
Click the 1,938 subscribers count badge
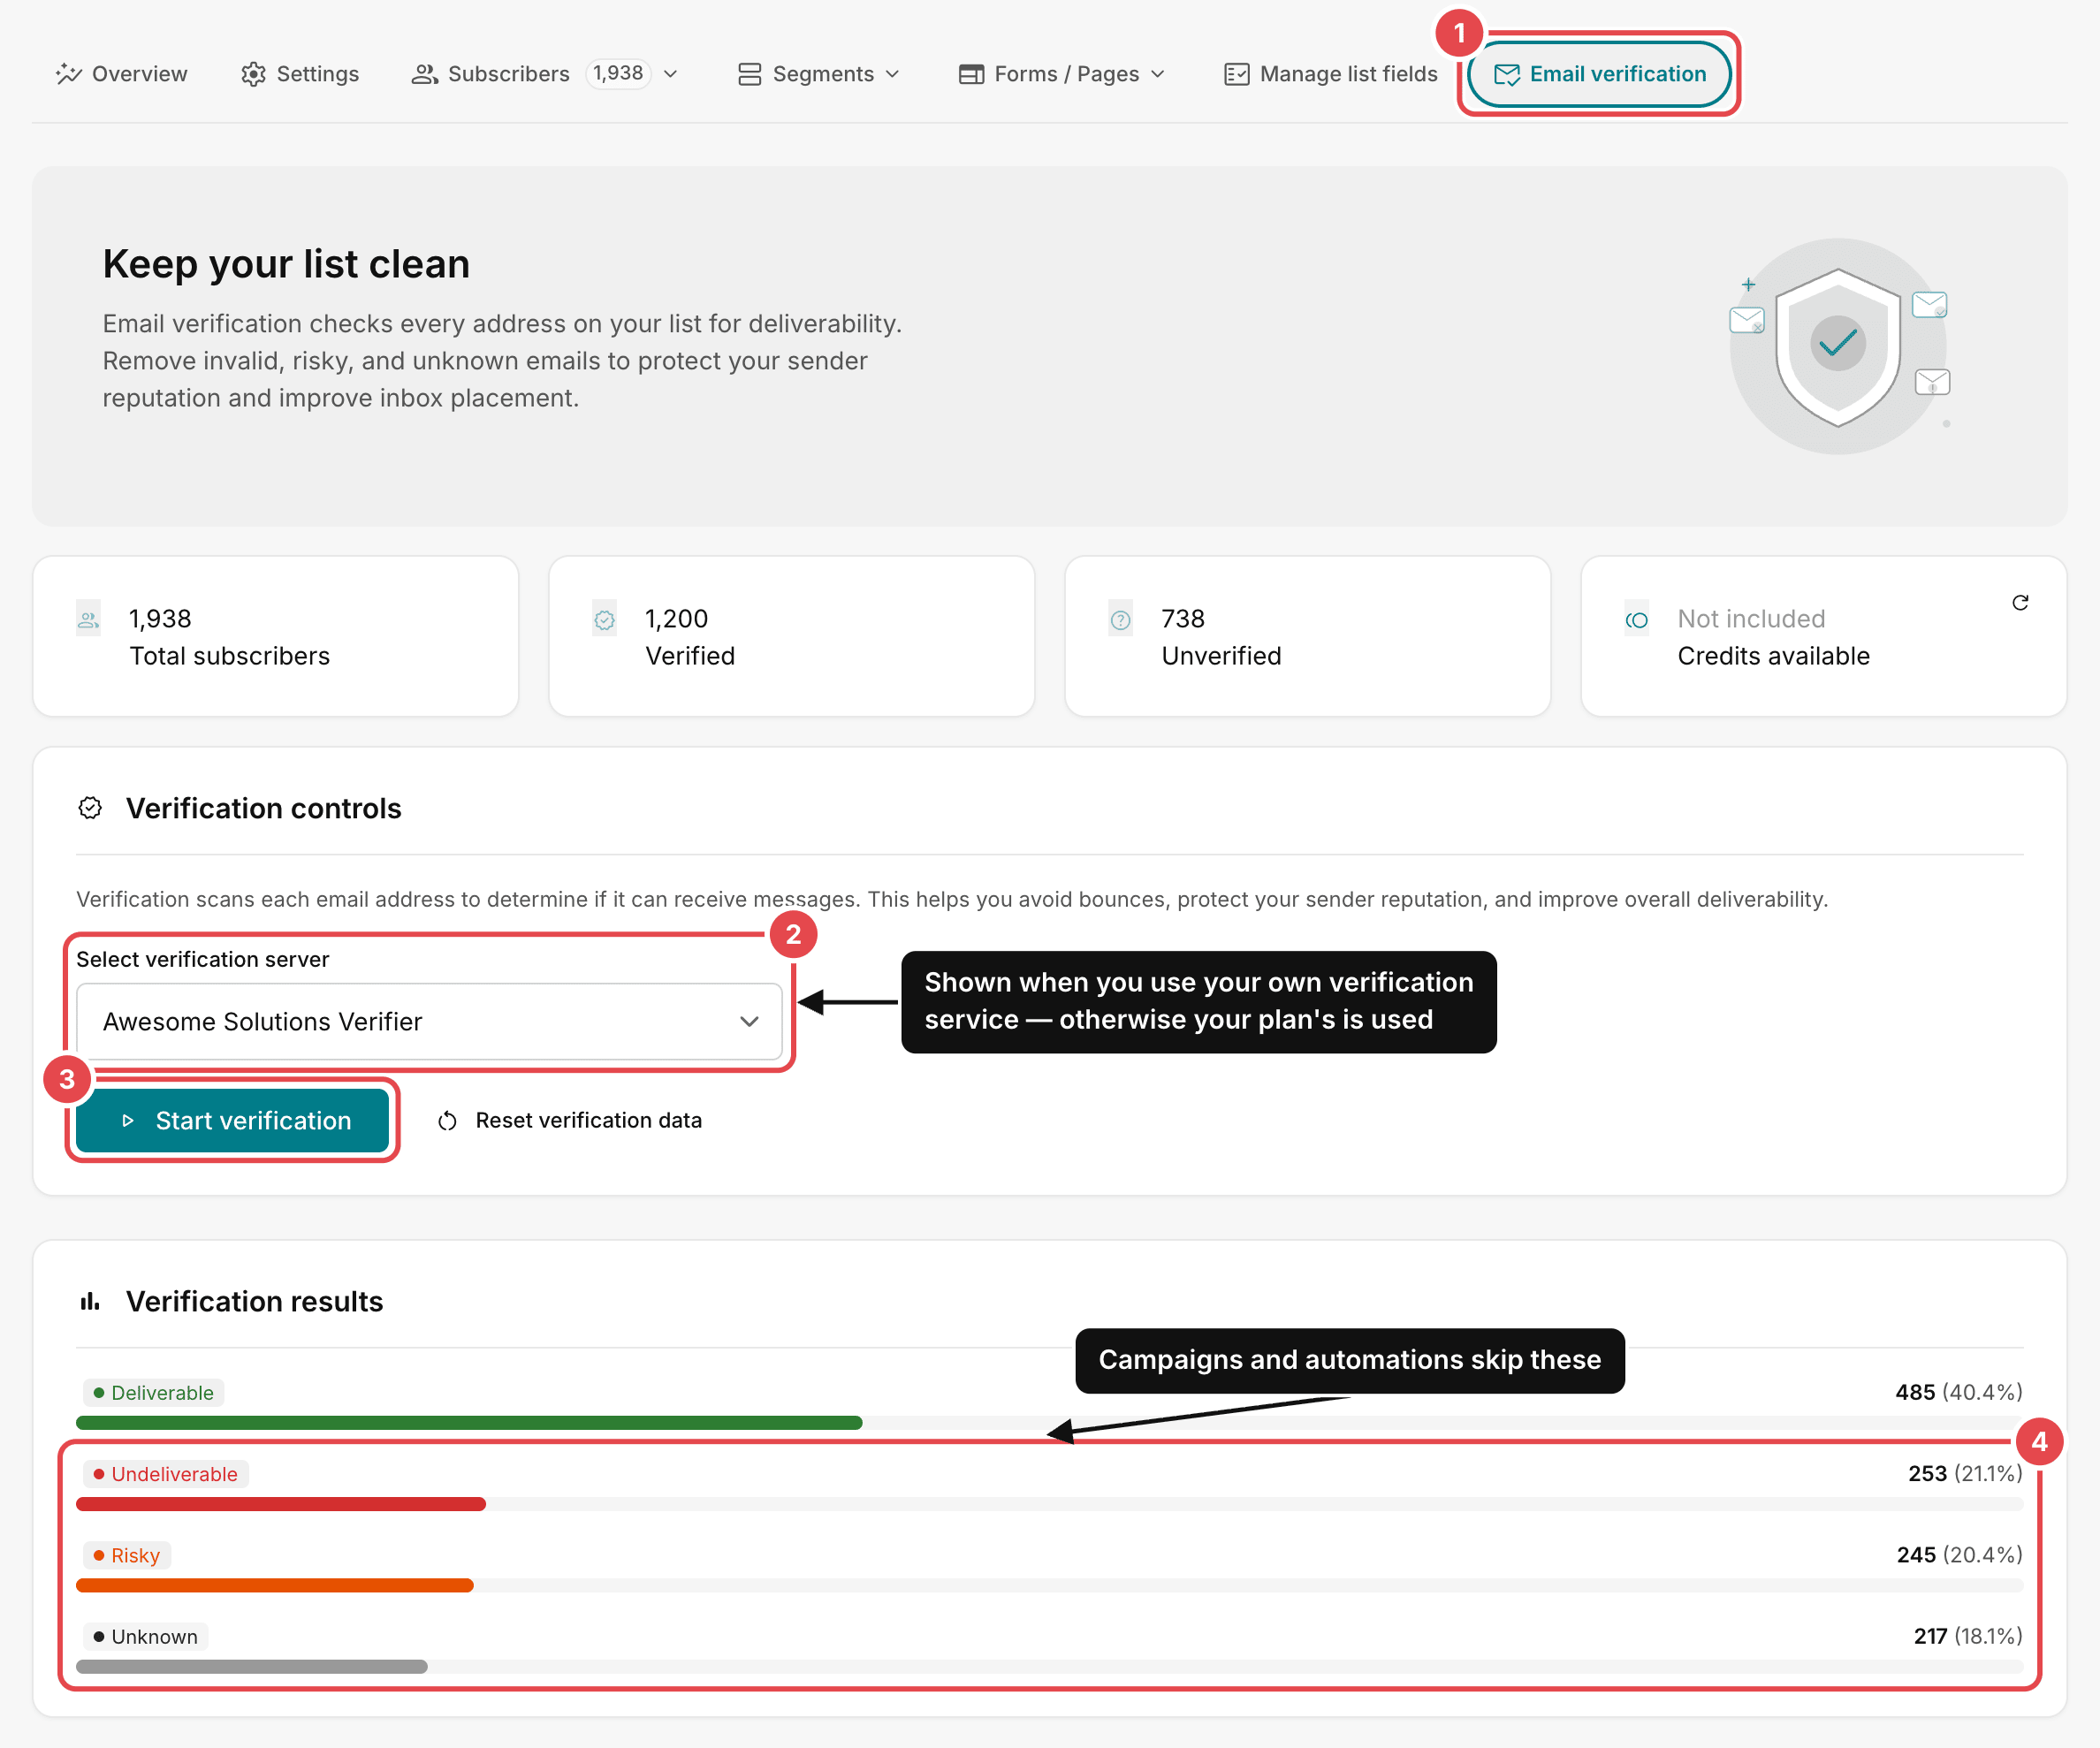[x=618, y=73]
